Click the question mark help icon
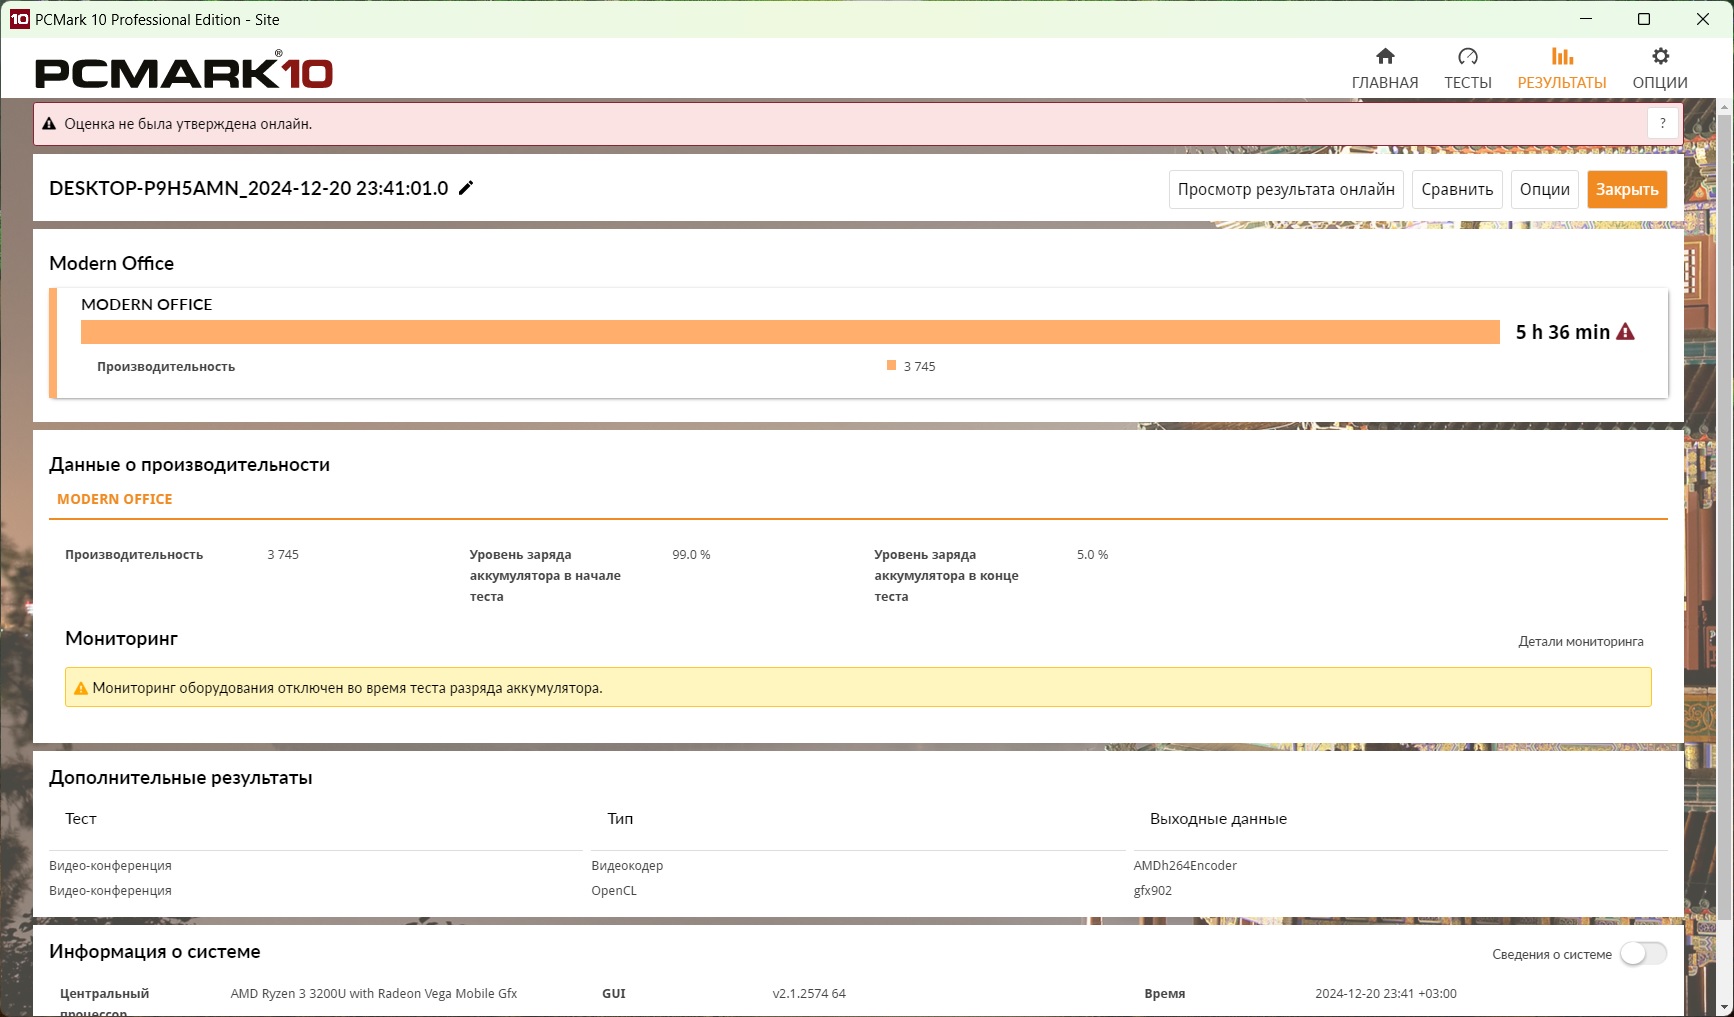 1663,123
